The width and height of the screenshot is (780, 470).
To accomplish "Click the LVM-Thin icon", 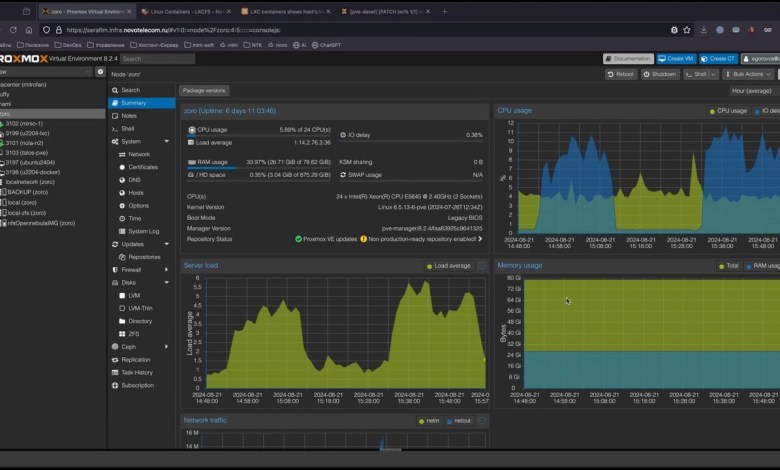I will coord(122,309).
